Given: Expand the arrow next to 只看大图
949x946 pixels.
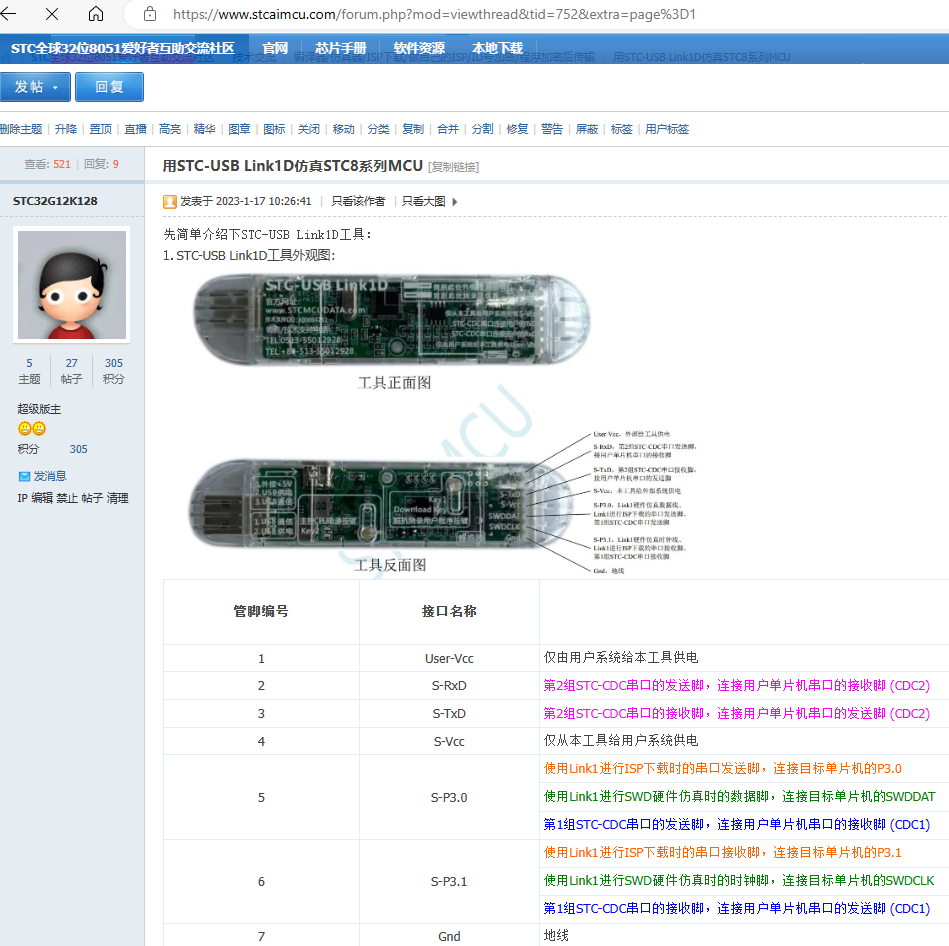Looking at the screenshot, I should (455, 202).
